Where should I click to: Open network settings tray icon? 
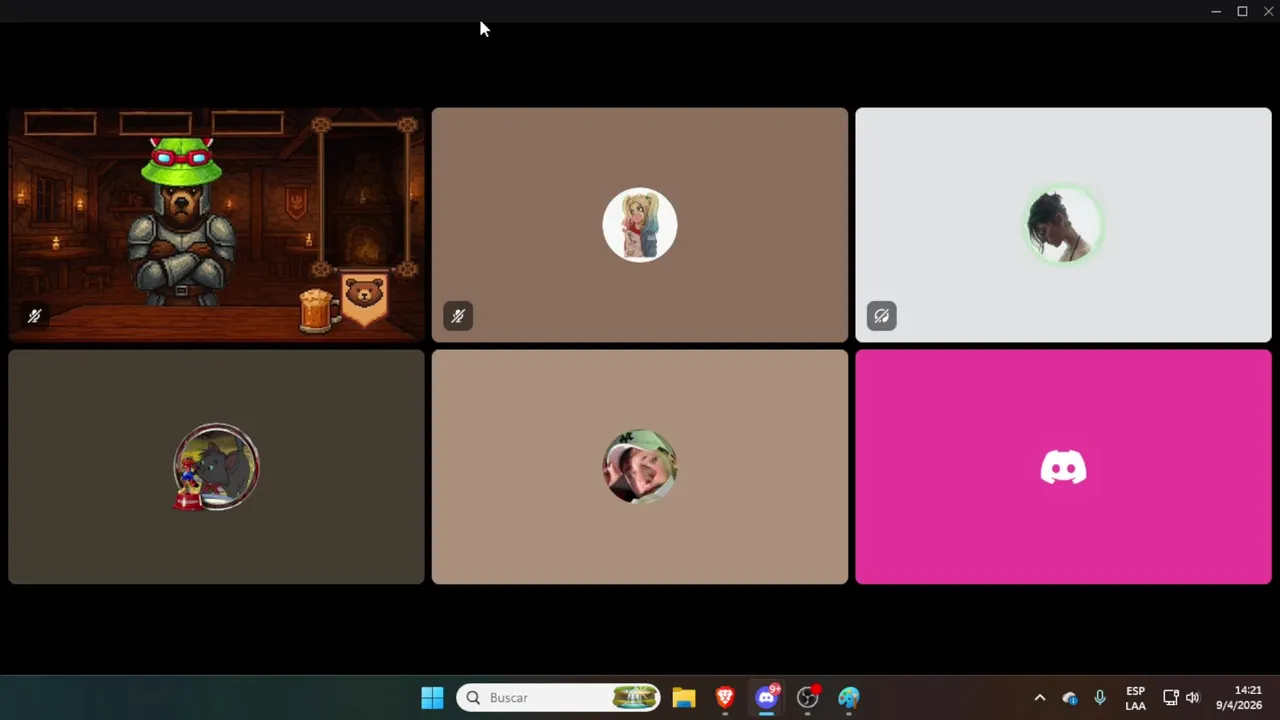point(1171,698)
